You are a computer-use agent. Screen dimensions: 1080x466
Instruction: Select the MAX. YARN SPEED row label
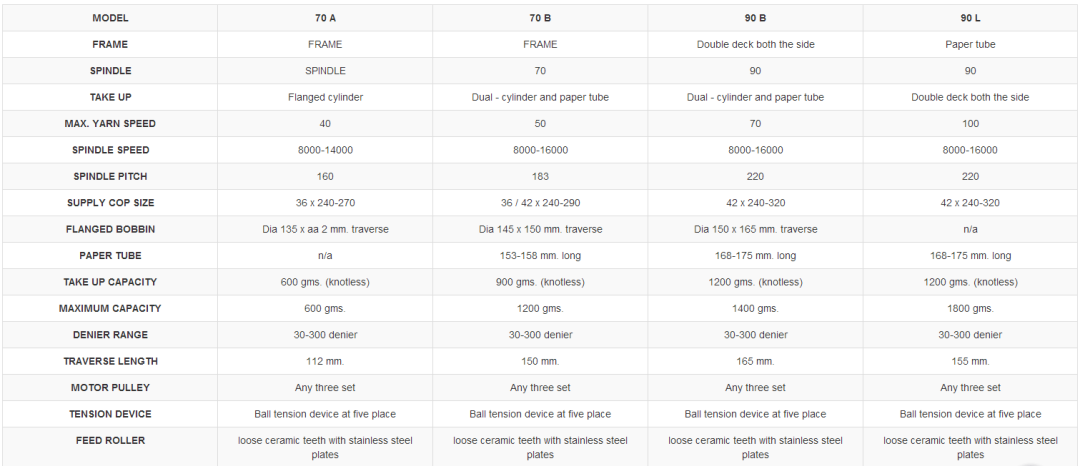click(x=110, y=124)
